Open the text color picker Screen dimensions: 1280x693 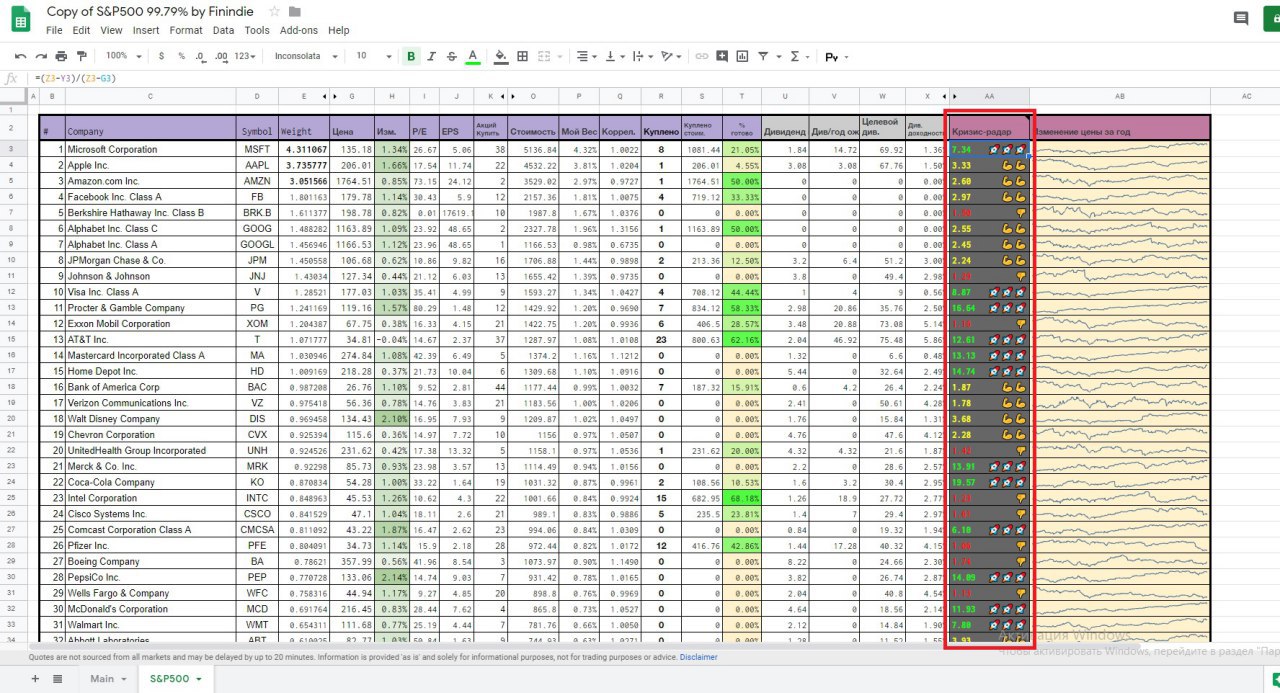click(x=473, y=56)
